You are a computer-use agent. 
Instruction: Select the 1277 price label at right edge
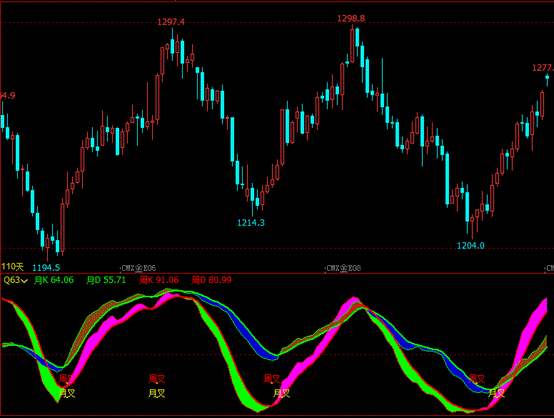pyautogui.click(x=543, y=68)
